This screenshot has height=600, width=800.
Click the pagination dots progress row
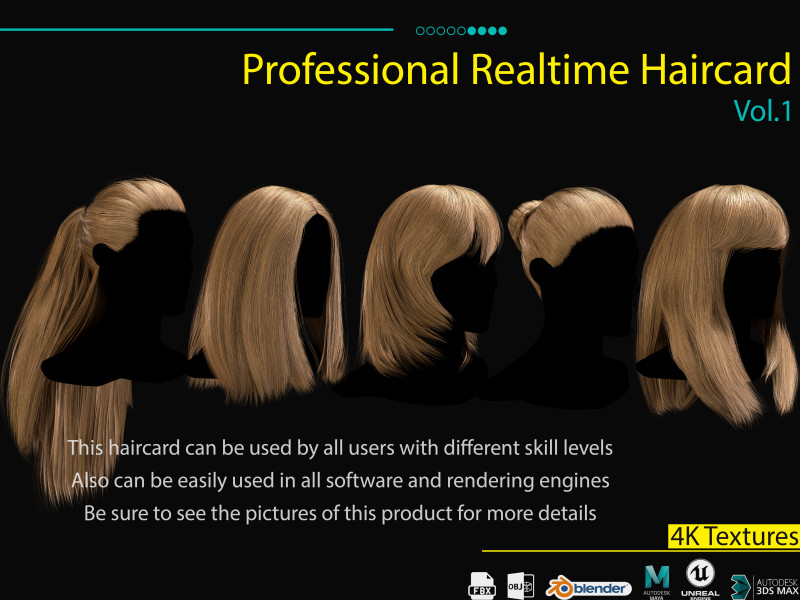pos(460,30)
